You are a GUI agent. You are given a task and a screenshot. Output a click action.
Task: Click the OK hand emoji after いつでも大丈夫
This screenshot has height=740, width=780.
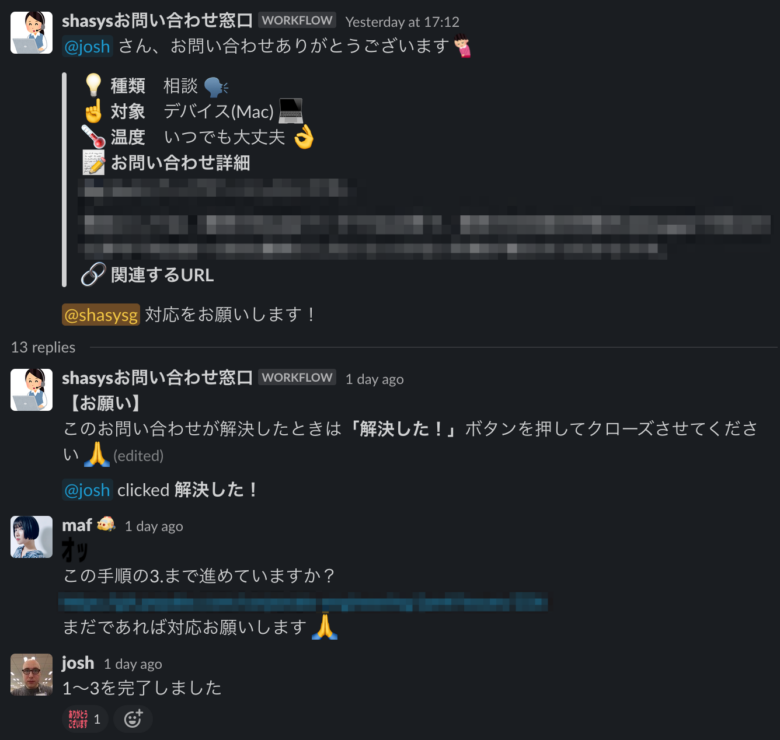pos(304,137)
